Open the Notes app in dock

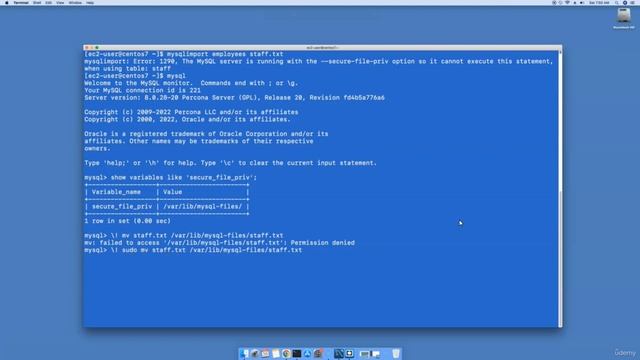[276, 353]
